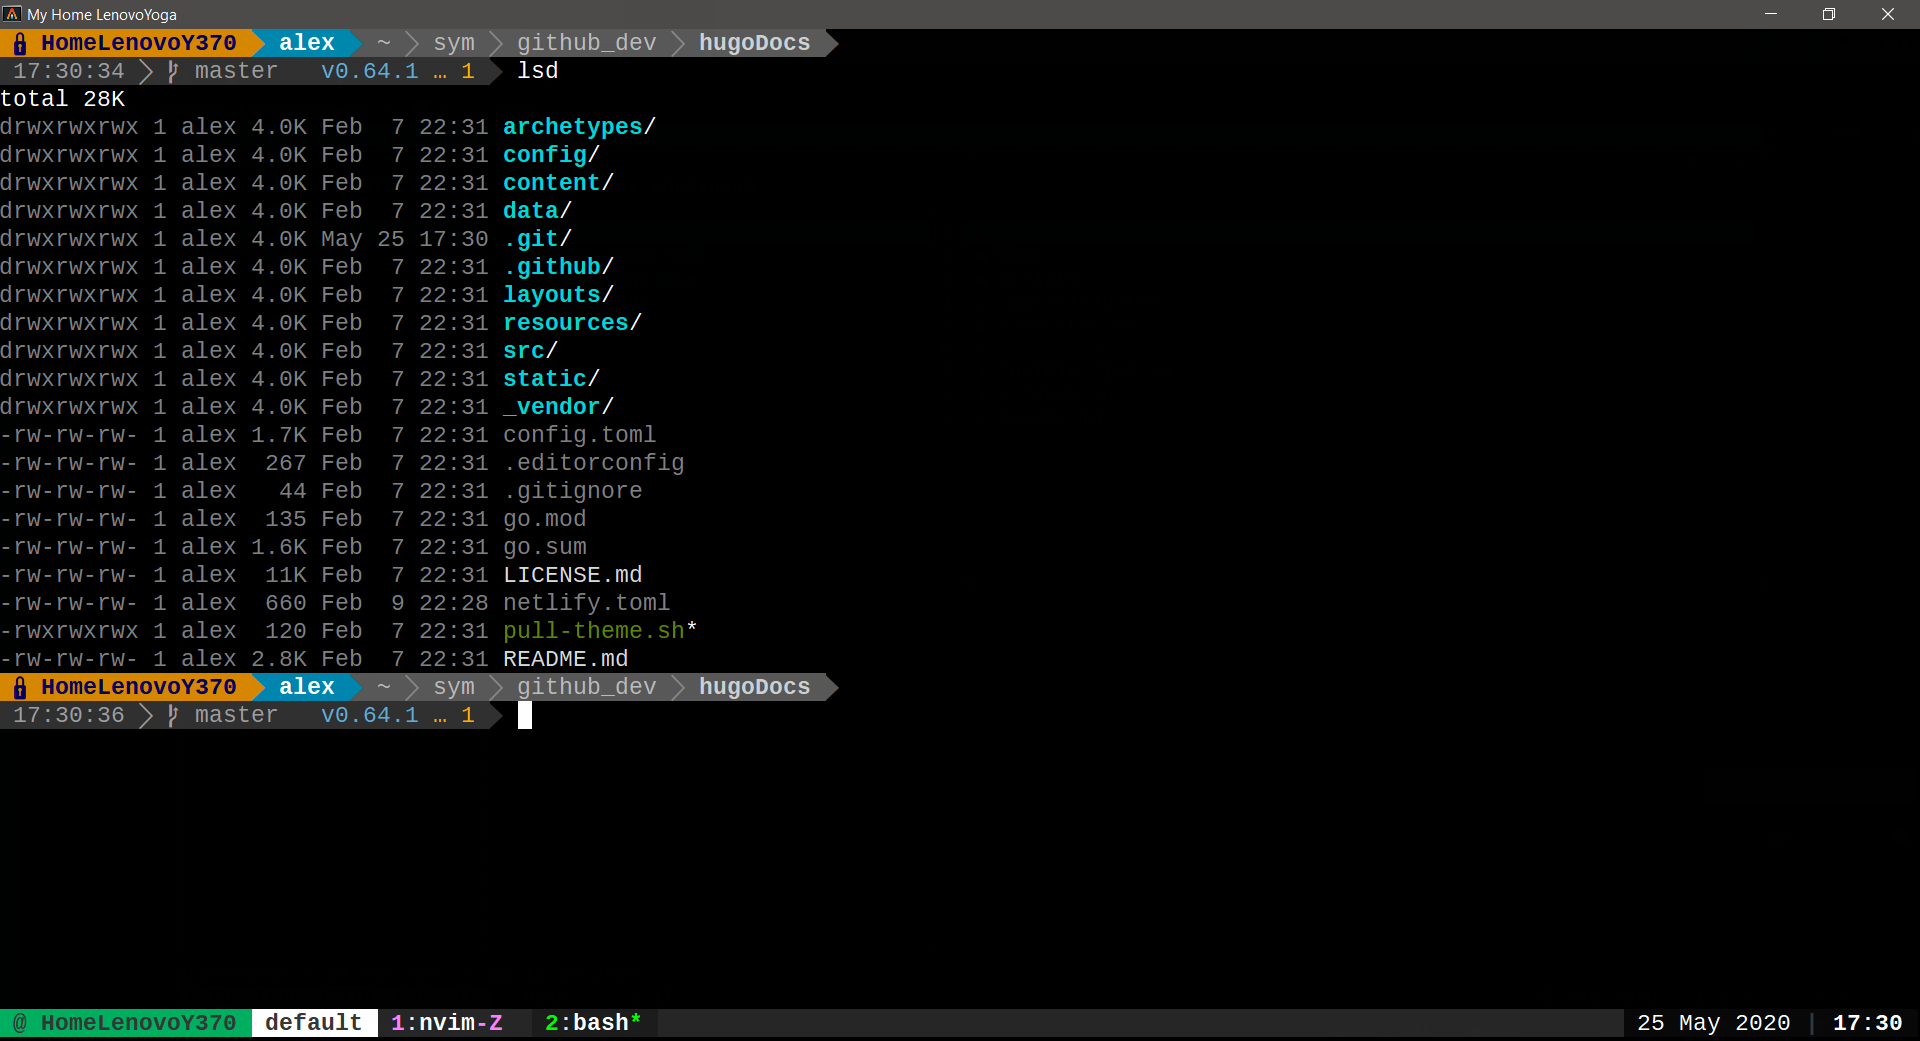1920x1041 pixels.
Task: Click the 17:30:34 prompt timestamp
Action: pos(69,71)
